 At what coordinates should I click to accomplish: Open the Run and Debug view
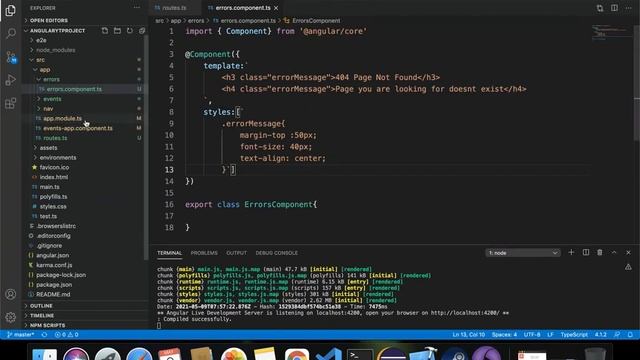pos(11,80)
